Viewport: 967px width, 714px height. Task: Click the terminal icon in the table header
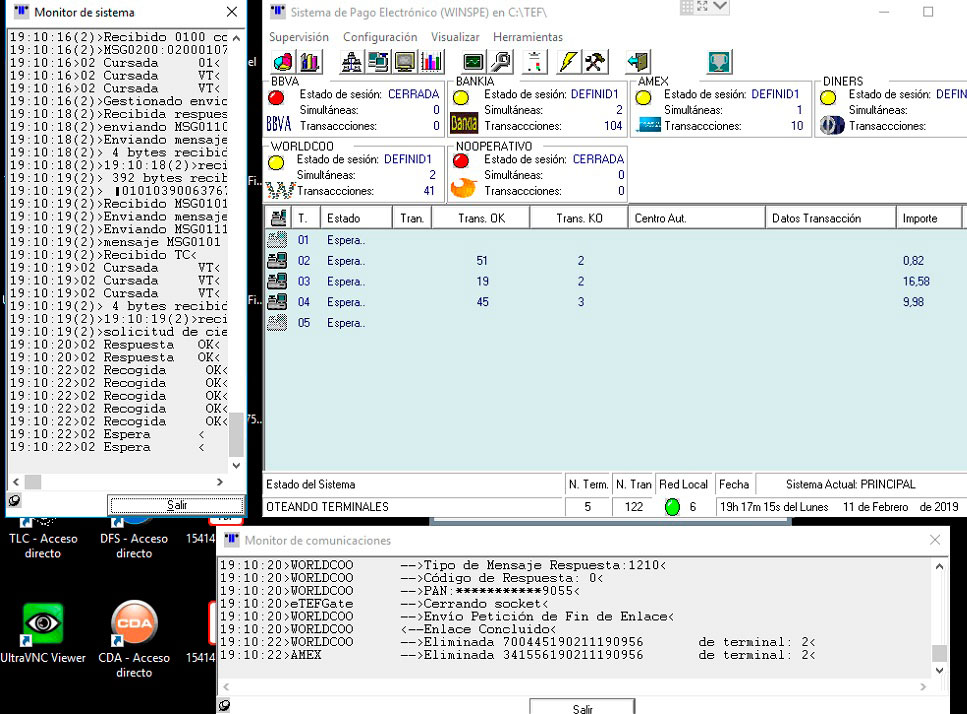279,218
